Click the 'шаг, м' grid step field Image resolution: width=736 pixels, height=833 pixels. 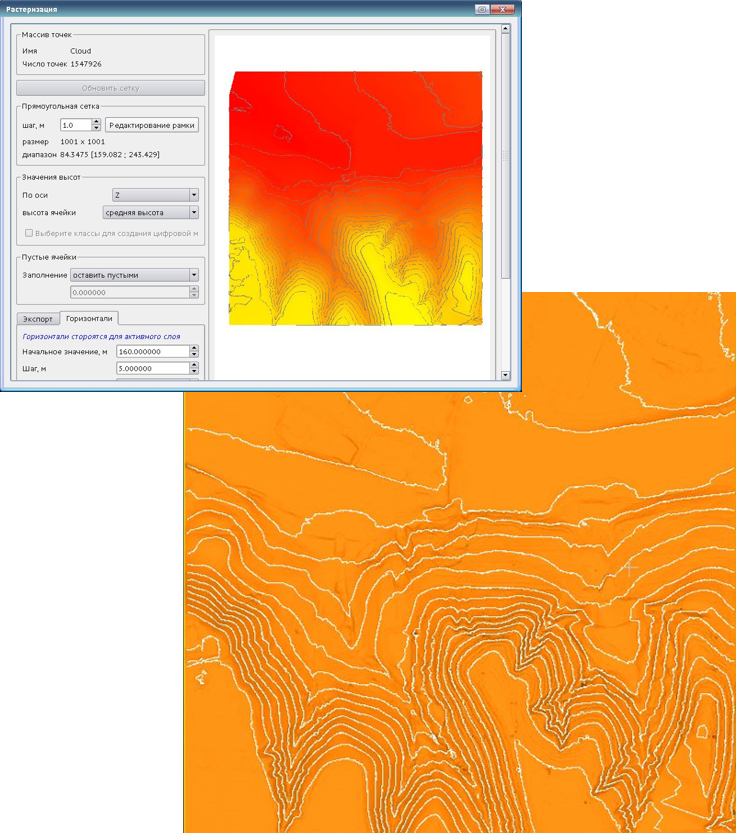click(x=75, y=125)
